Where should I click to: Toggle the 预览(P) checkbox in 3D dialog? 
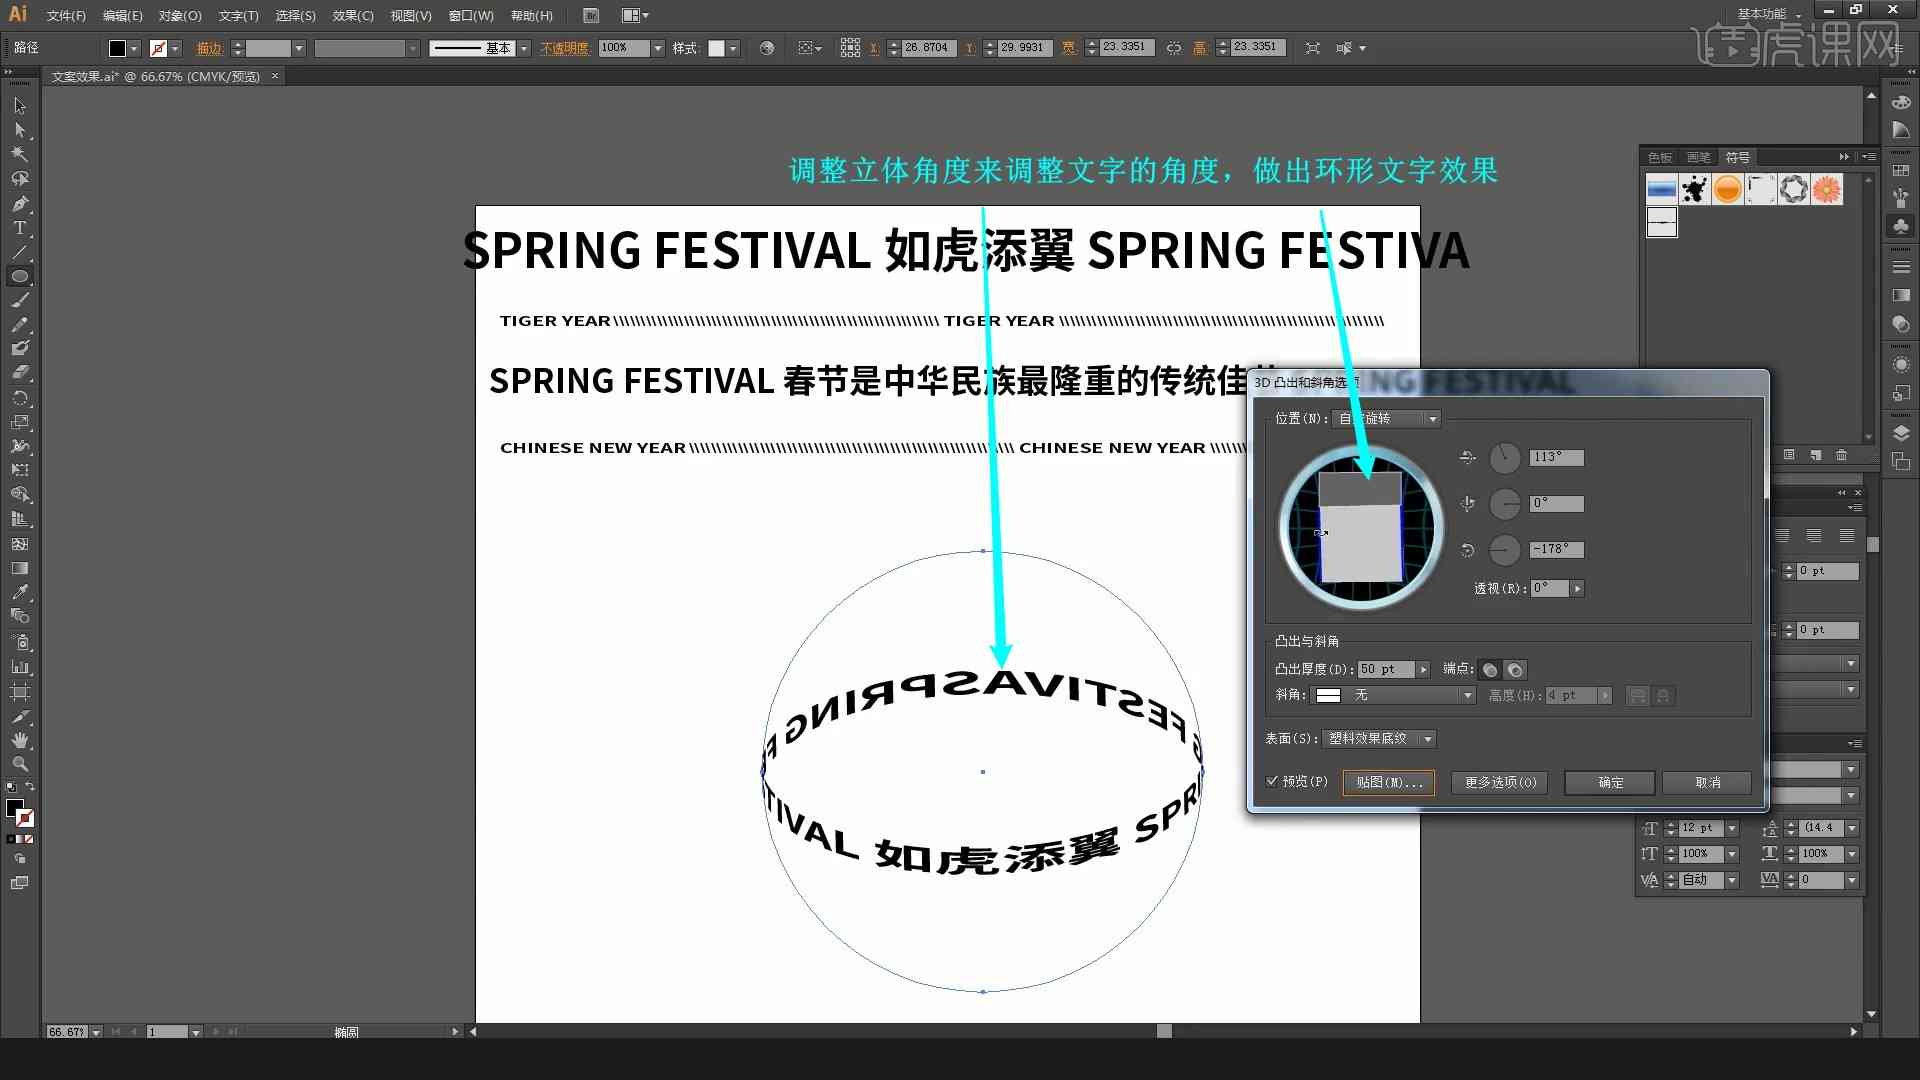1274,782
